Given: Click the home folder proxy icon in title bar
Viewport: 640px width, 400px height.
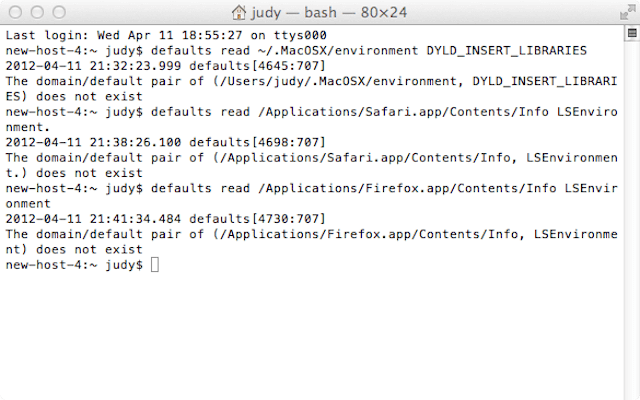Looking at the screenshot, I should pos(239,12).
